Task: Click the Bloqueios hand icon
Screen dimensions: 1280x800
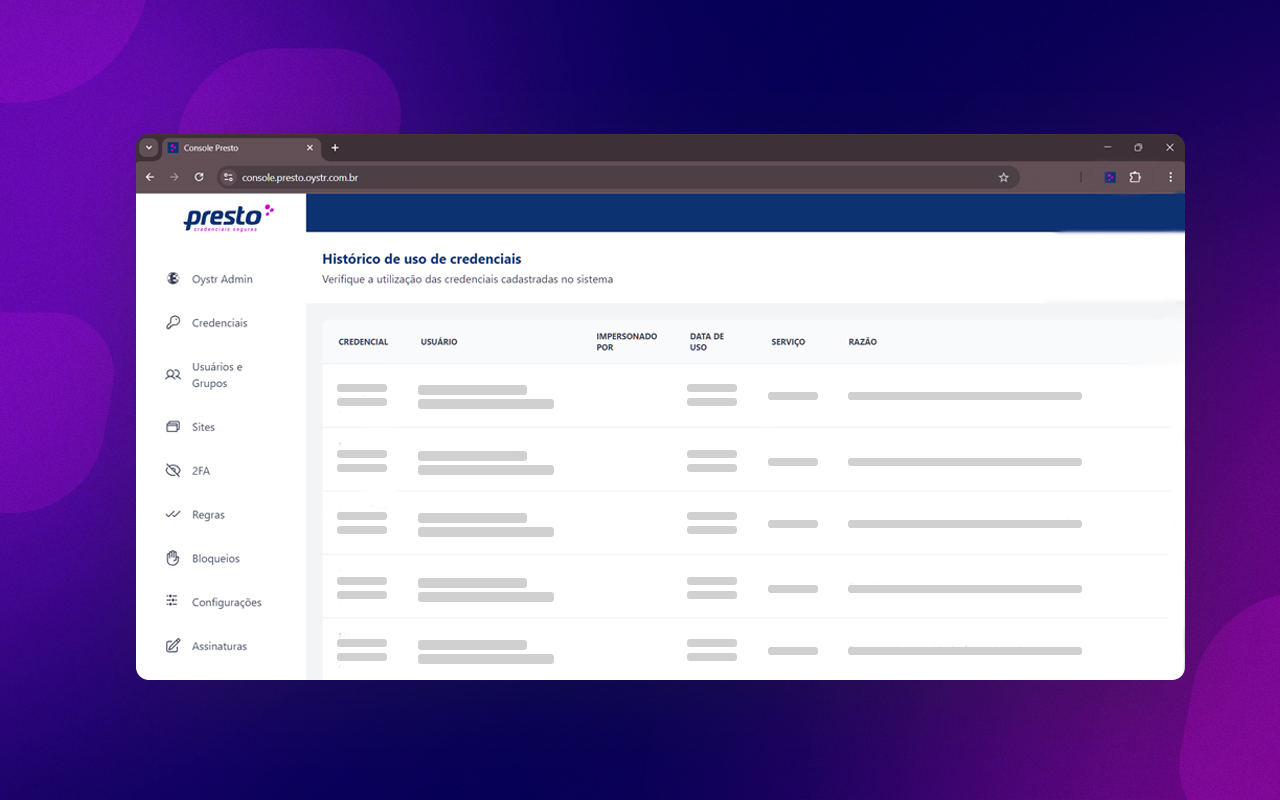Action: [x=173, y=558]
